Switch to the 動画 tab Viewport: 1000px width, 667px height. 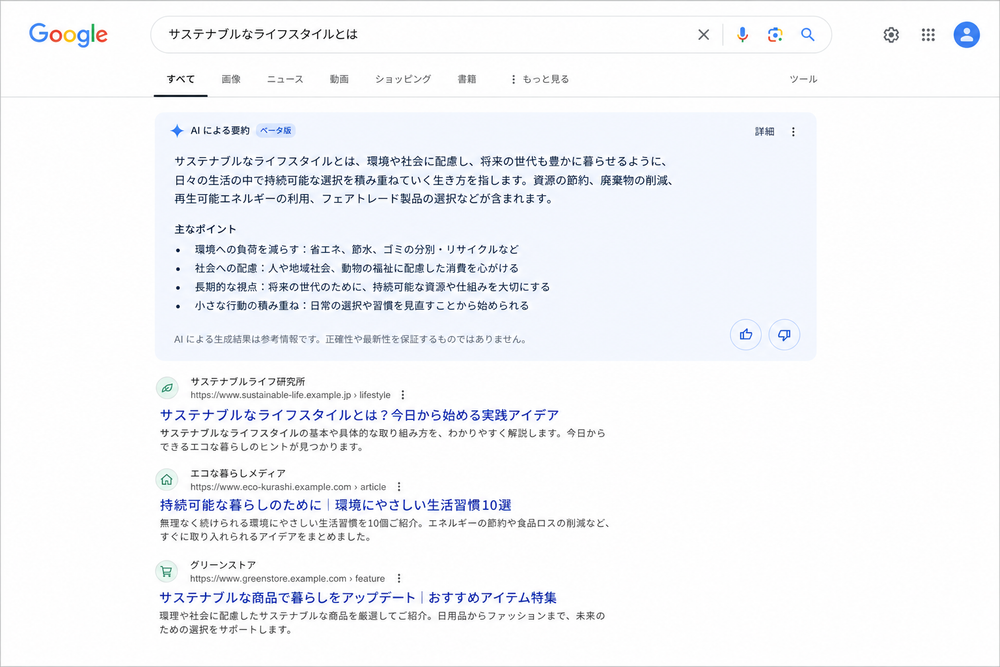(339, 79)
